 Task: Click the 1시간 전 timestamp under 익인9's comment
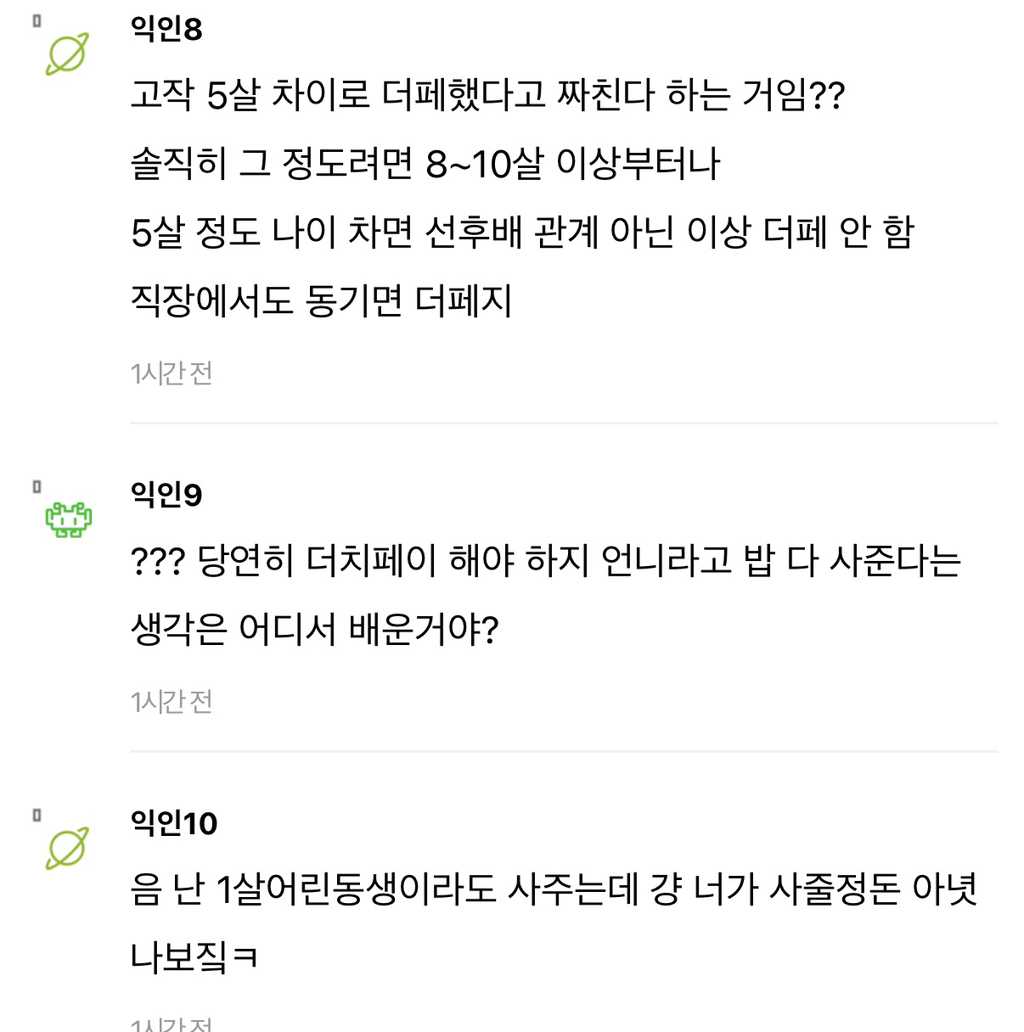click(x=171, y=702)
